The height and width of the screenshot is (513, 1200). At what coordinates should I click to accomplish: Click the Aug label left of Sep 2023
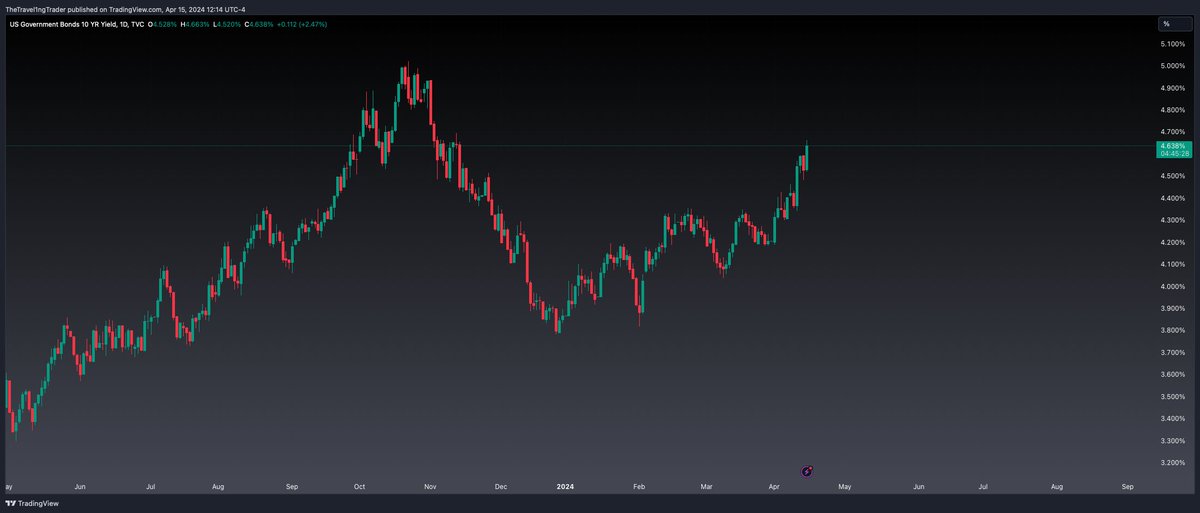click(218, 486)
